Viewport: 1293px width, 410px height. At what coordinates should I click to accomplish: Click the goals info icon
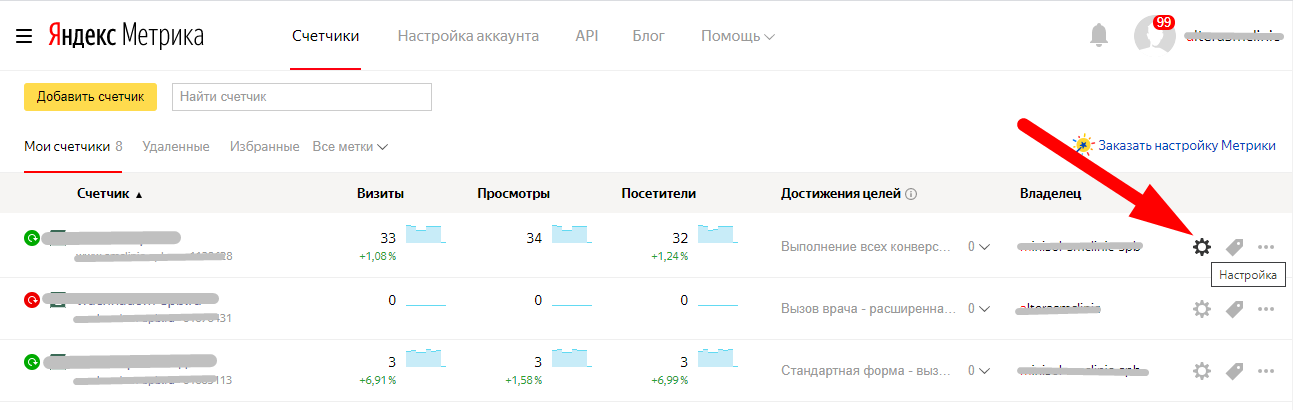911,194
